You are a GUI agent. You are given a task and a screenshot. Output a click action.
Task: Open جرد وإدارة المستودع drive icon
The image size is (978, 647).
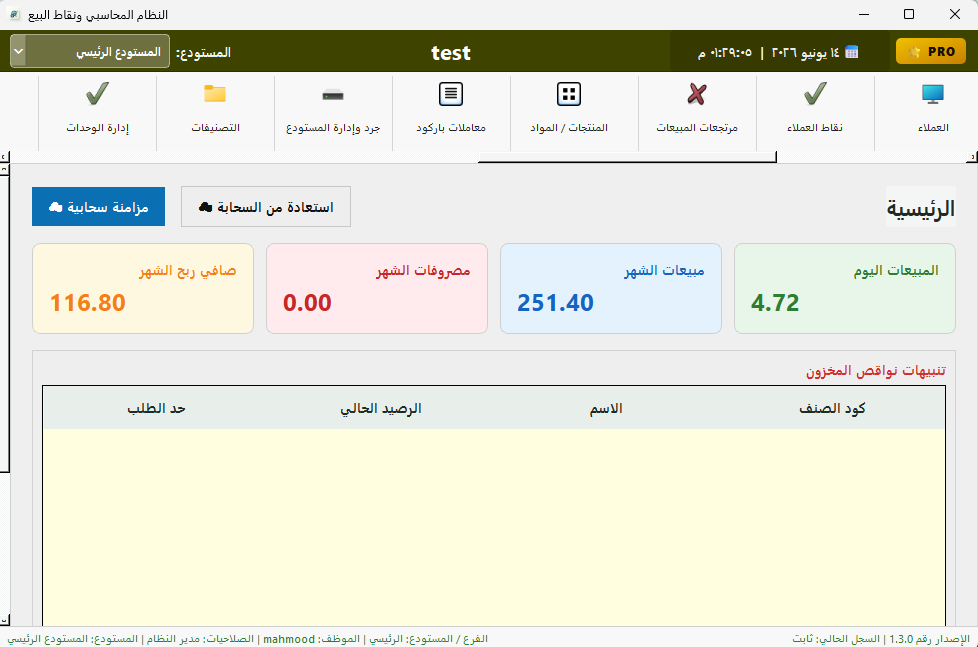[332, 95]
